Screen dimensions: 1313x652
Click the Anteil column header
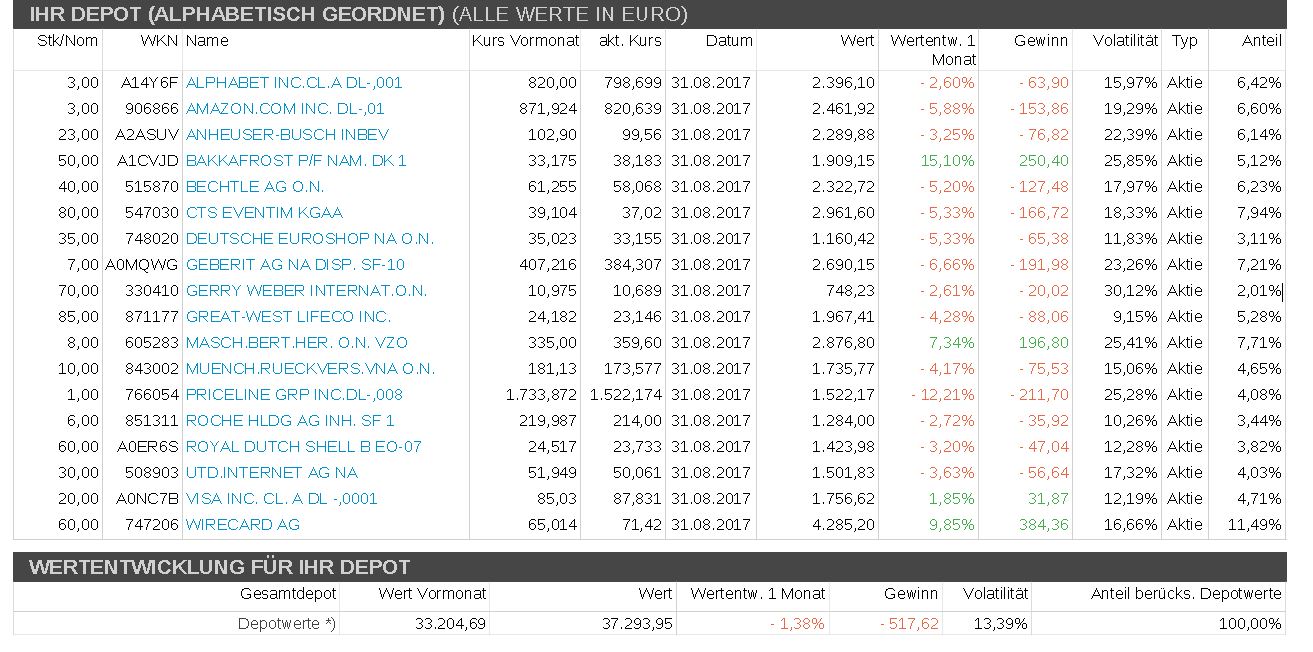point(1261,41)
